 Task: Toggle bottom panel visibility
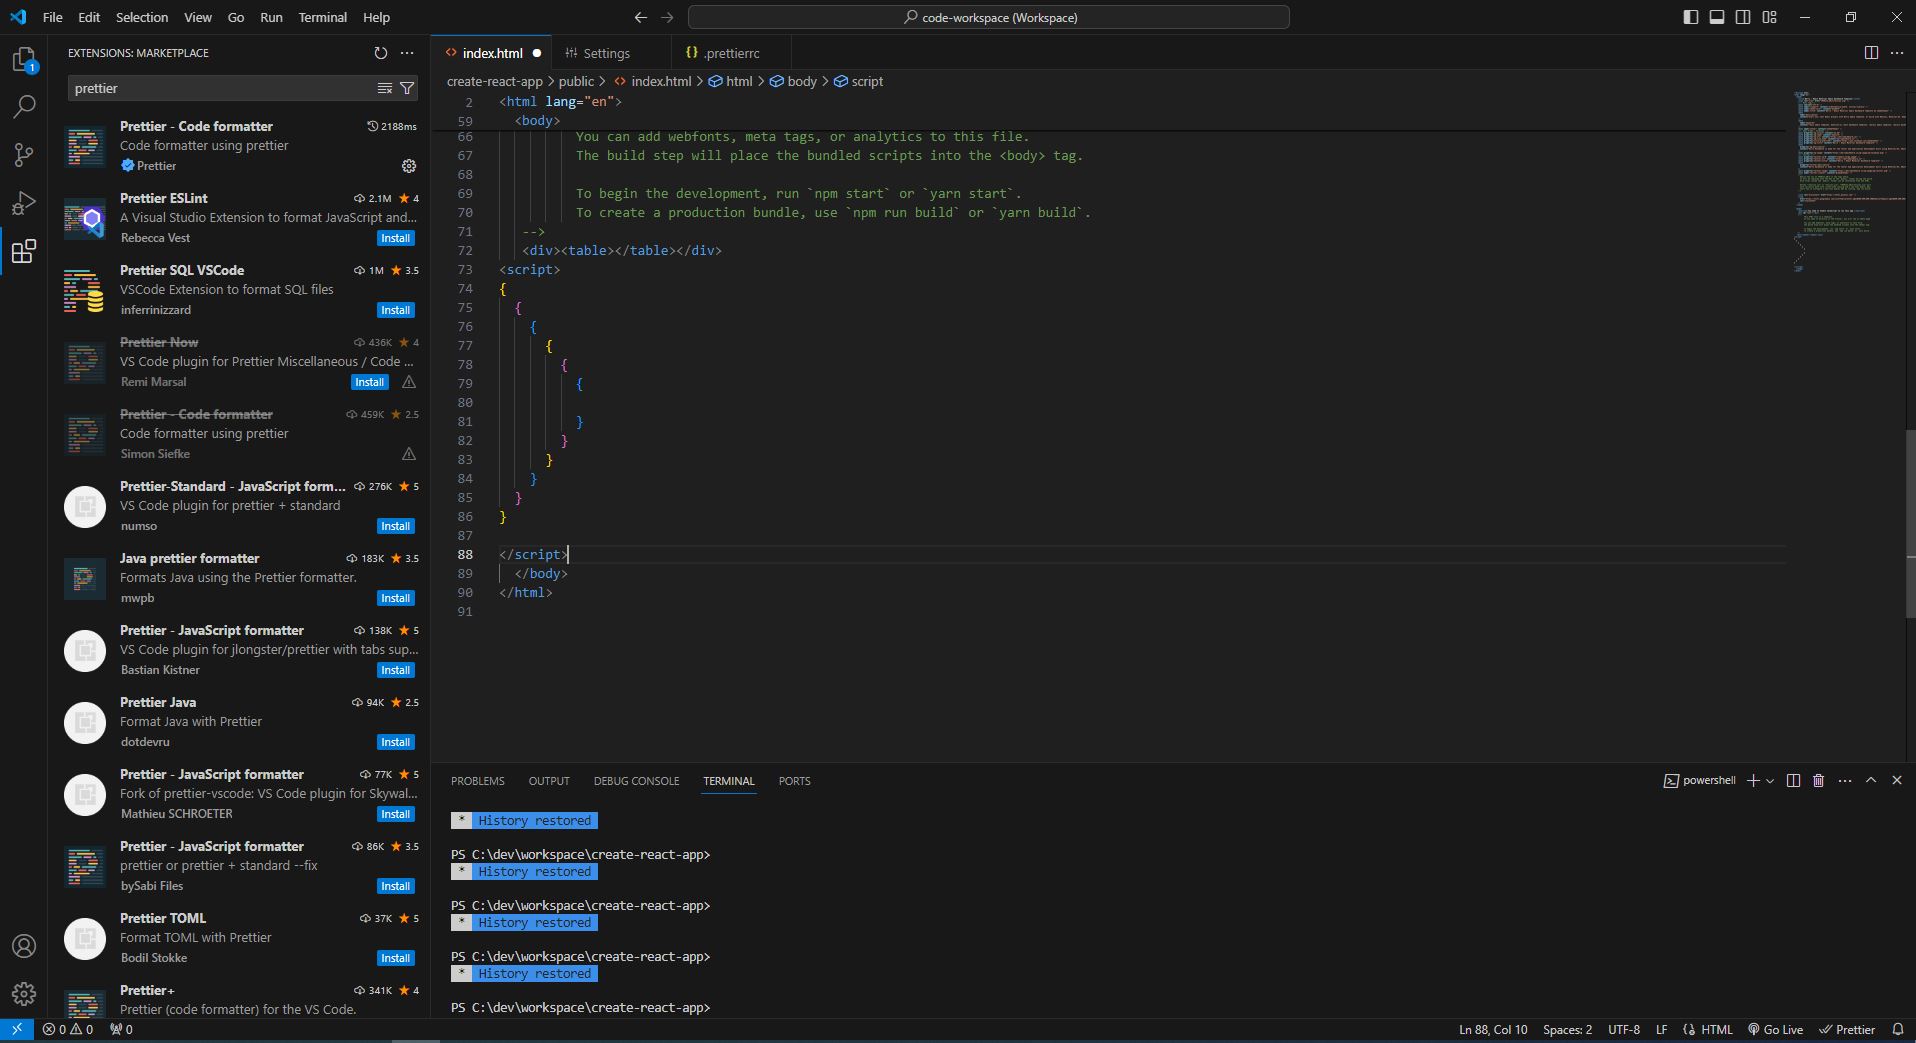pyautogui.click(x=1717, y=17)
